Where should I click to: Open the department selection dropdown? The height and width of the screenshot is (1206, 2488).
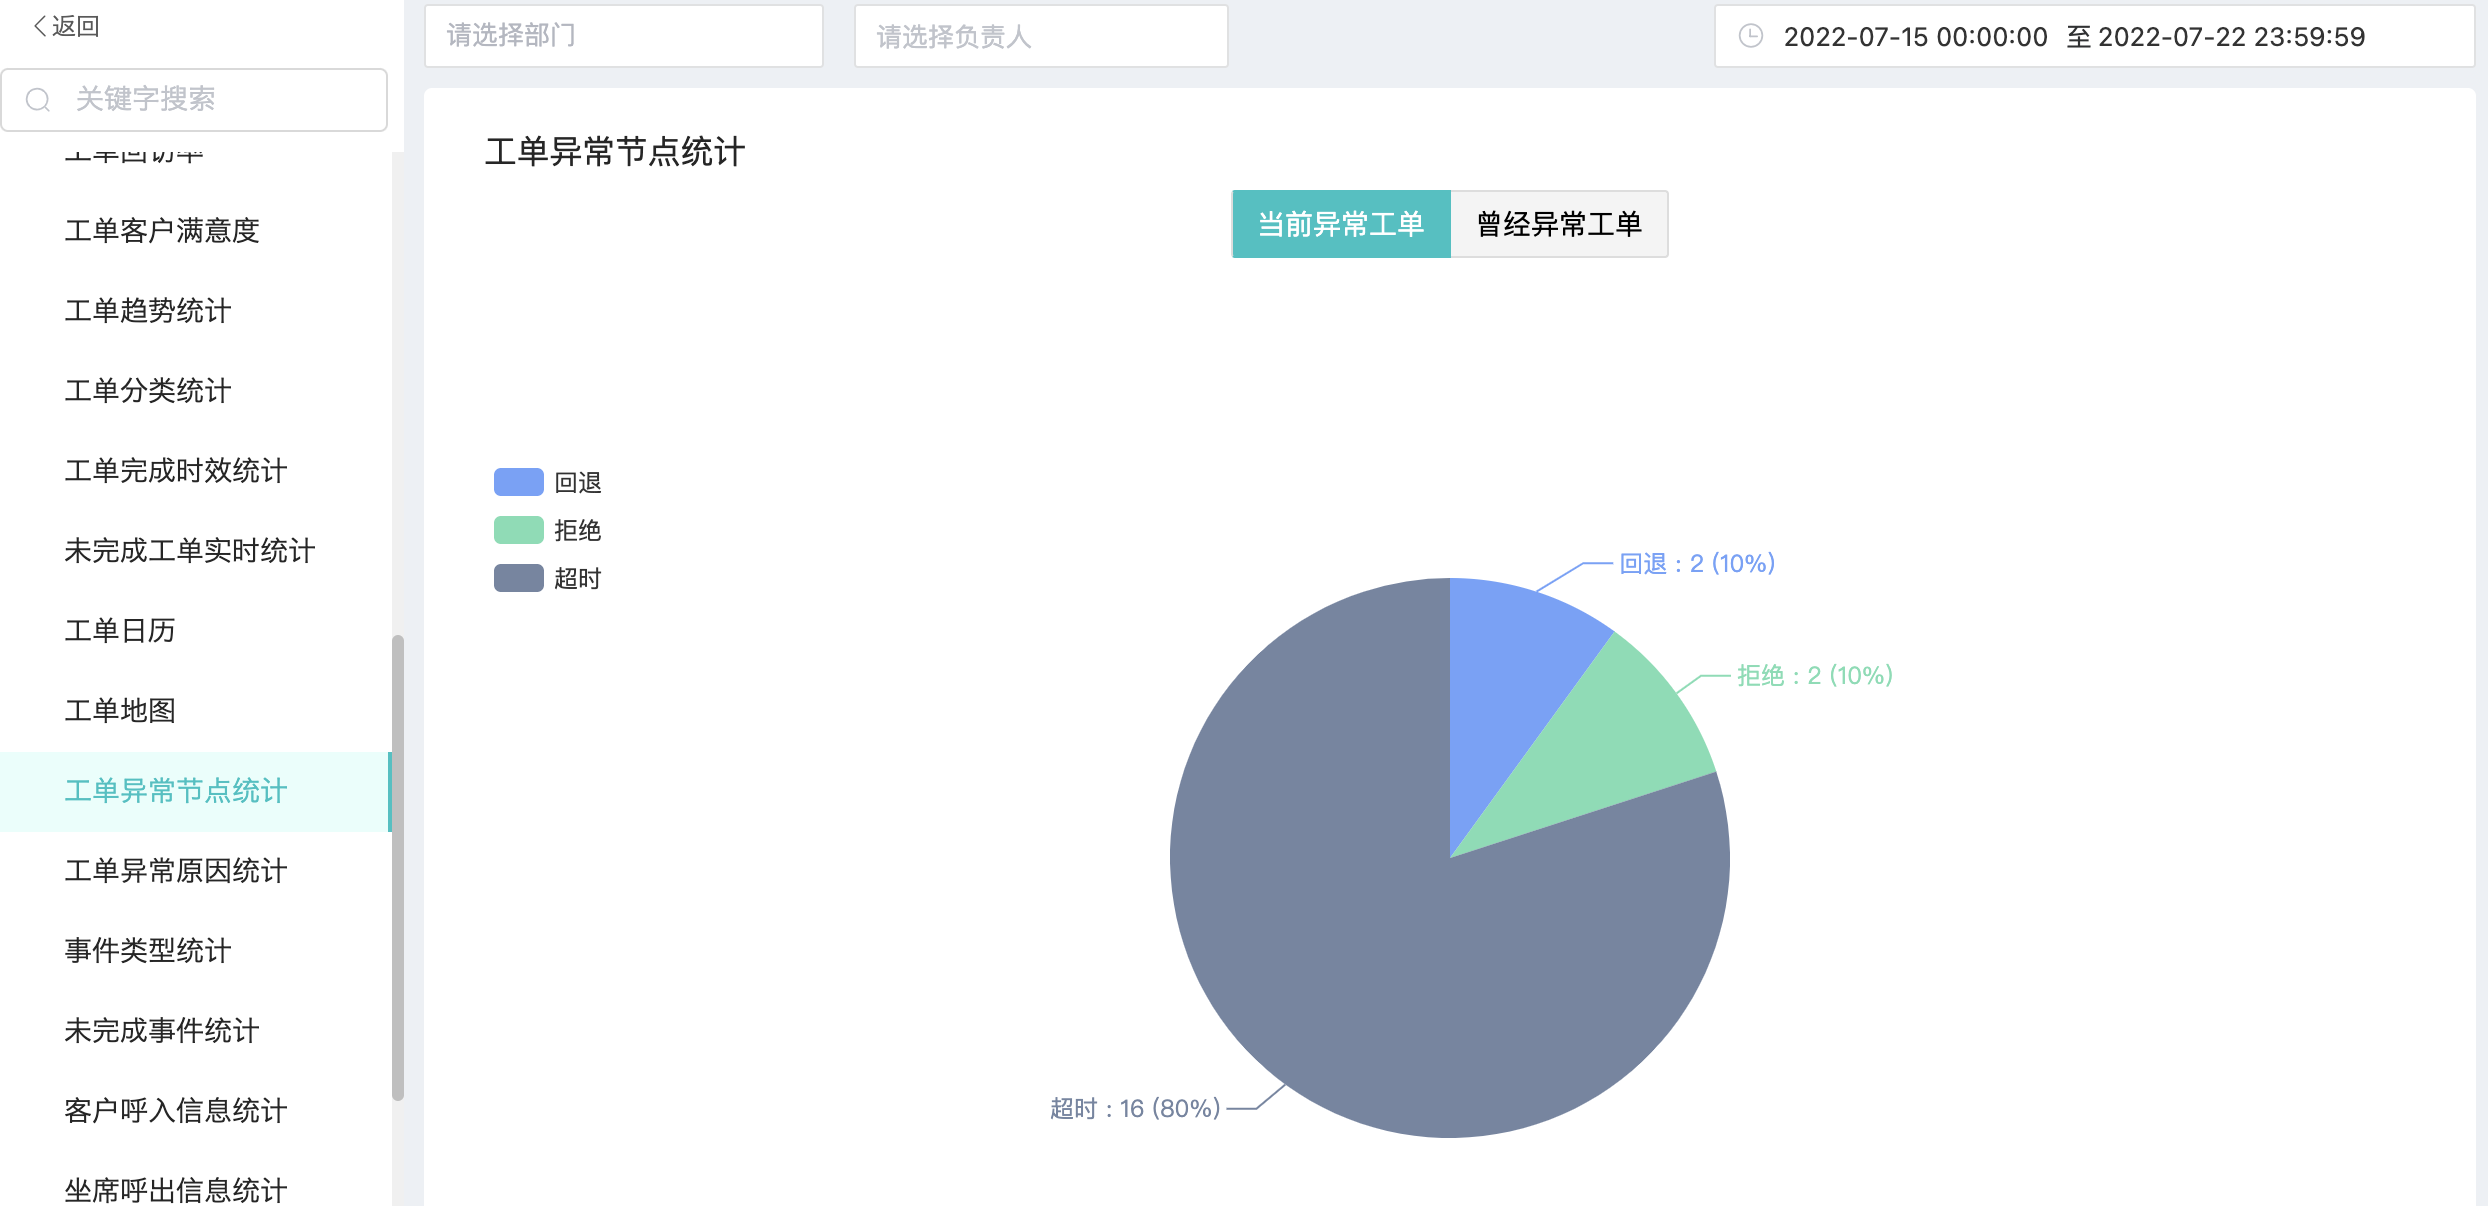[x=624, y=36]
